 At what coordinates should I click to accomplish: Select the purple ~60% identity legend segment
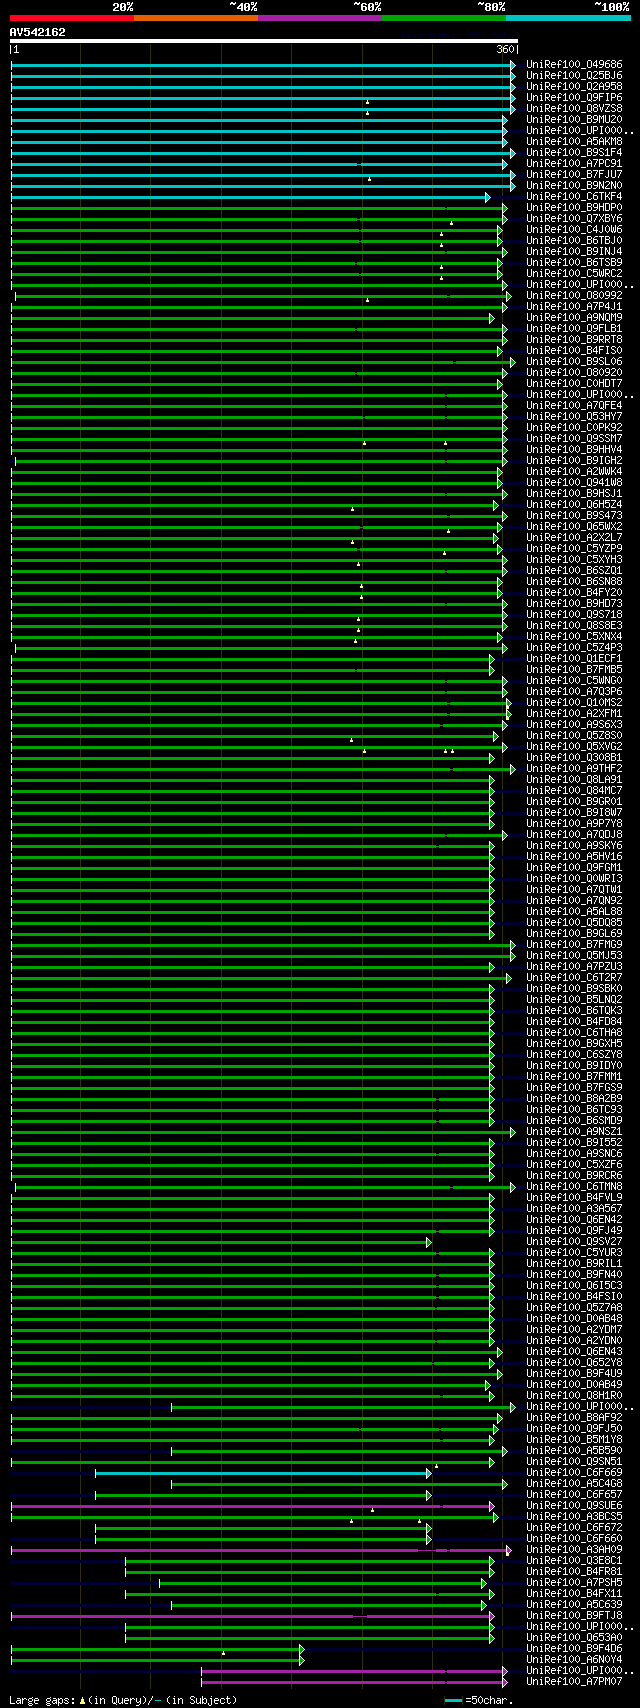319,17
